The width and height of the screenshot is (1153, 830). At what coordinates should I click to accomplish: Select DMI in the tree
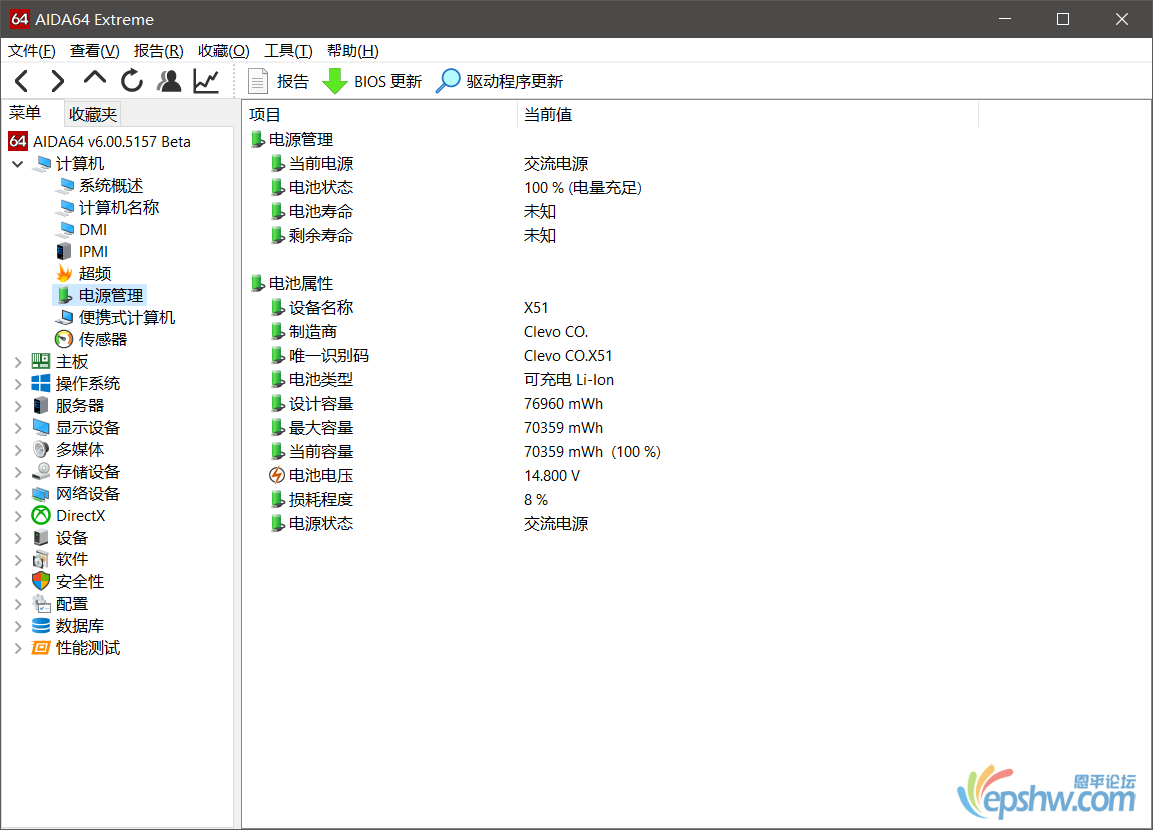coord(93,229)
